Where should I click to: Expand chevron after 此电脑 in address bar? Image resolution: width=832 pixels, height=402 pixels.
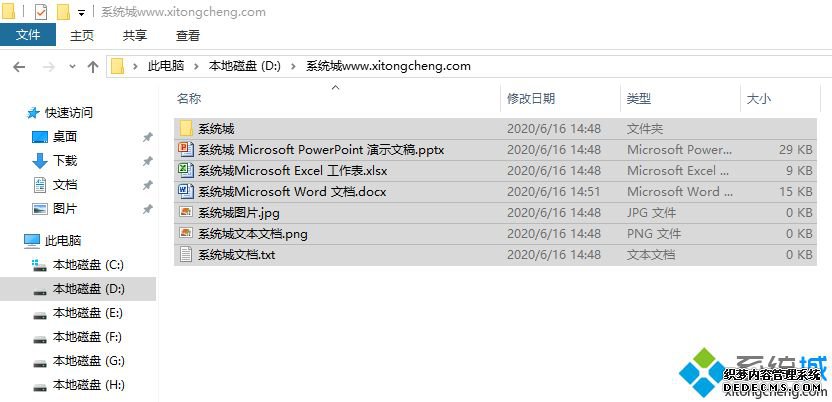coord(196,66)
